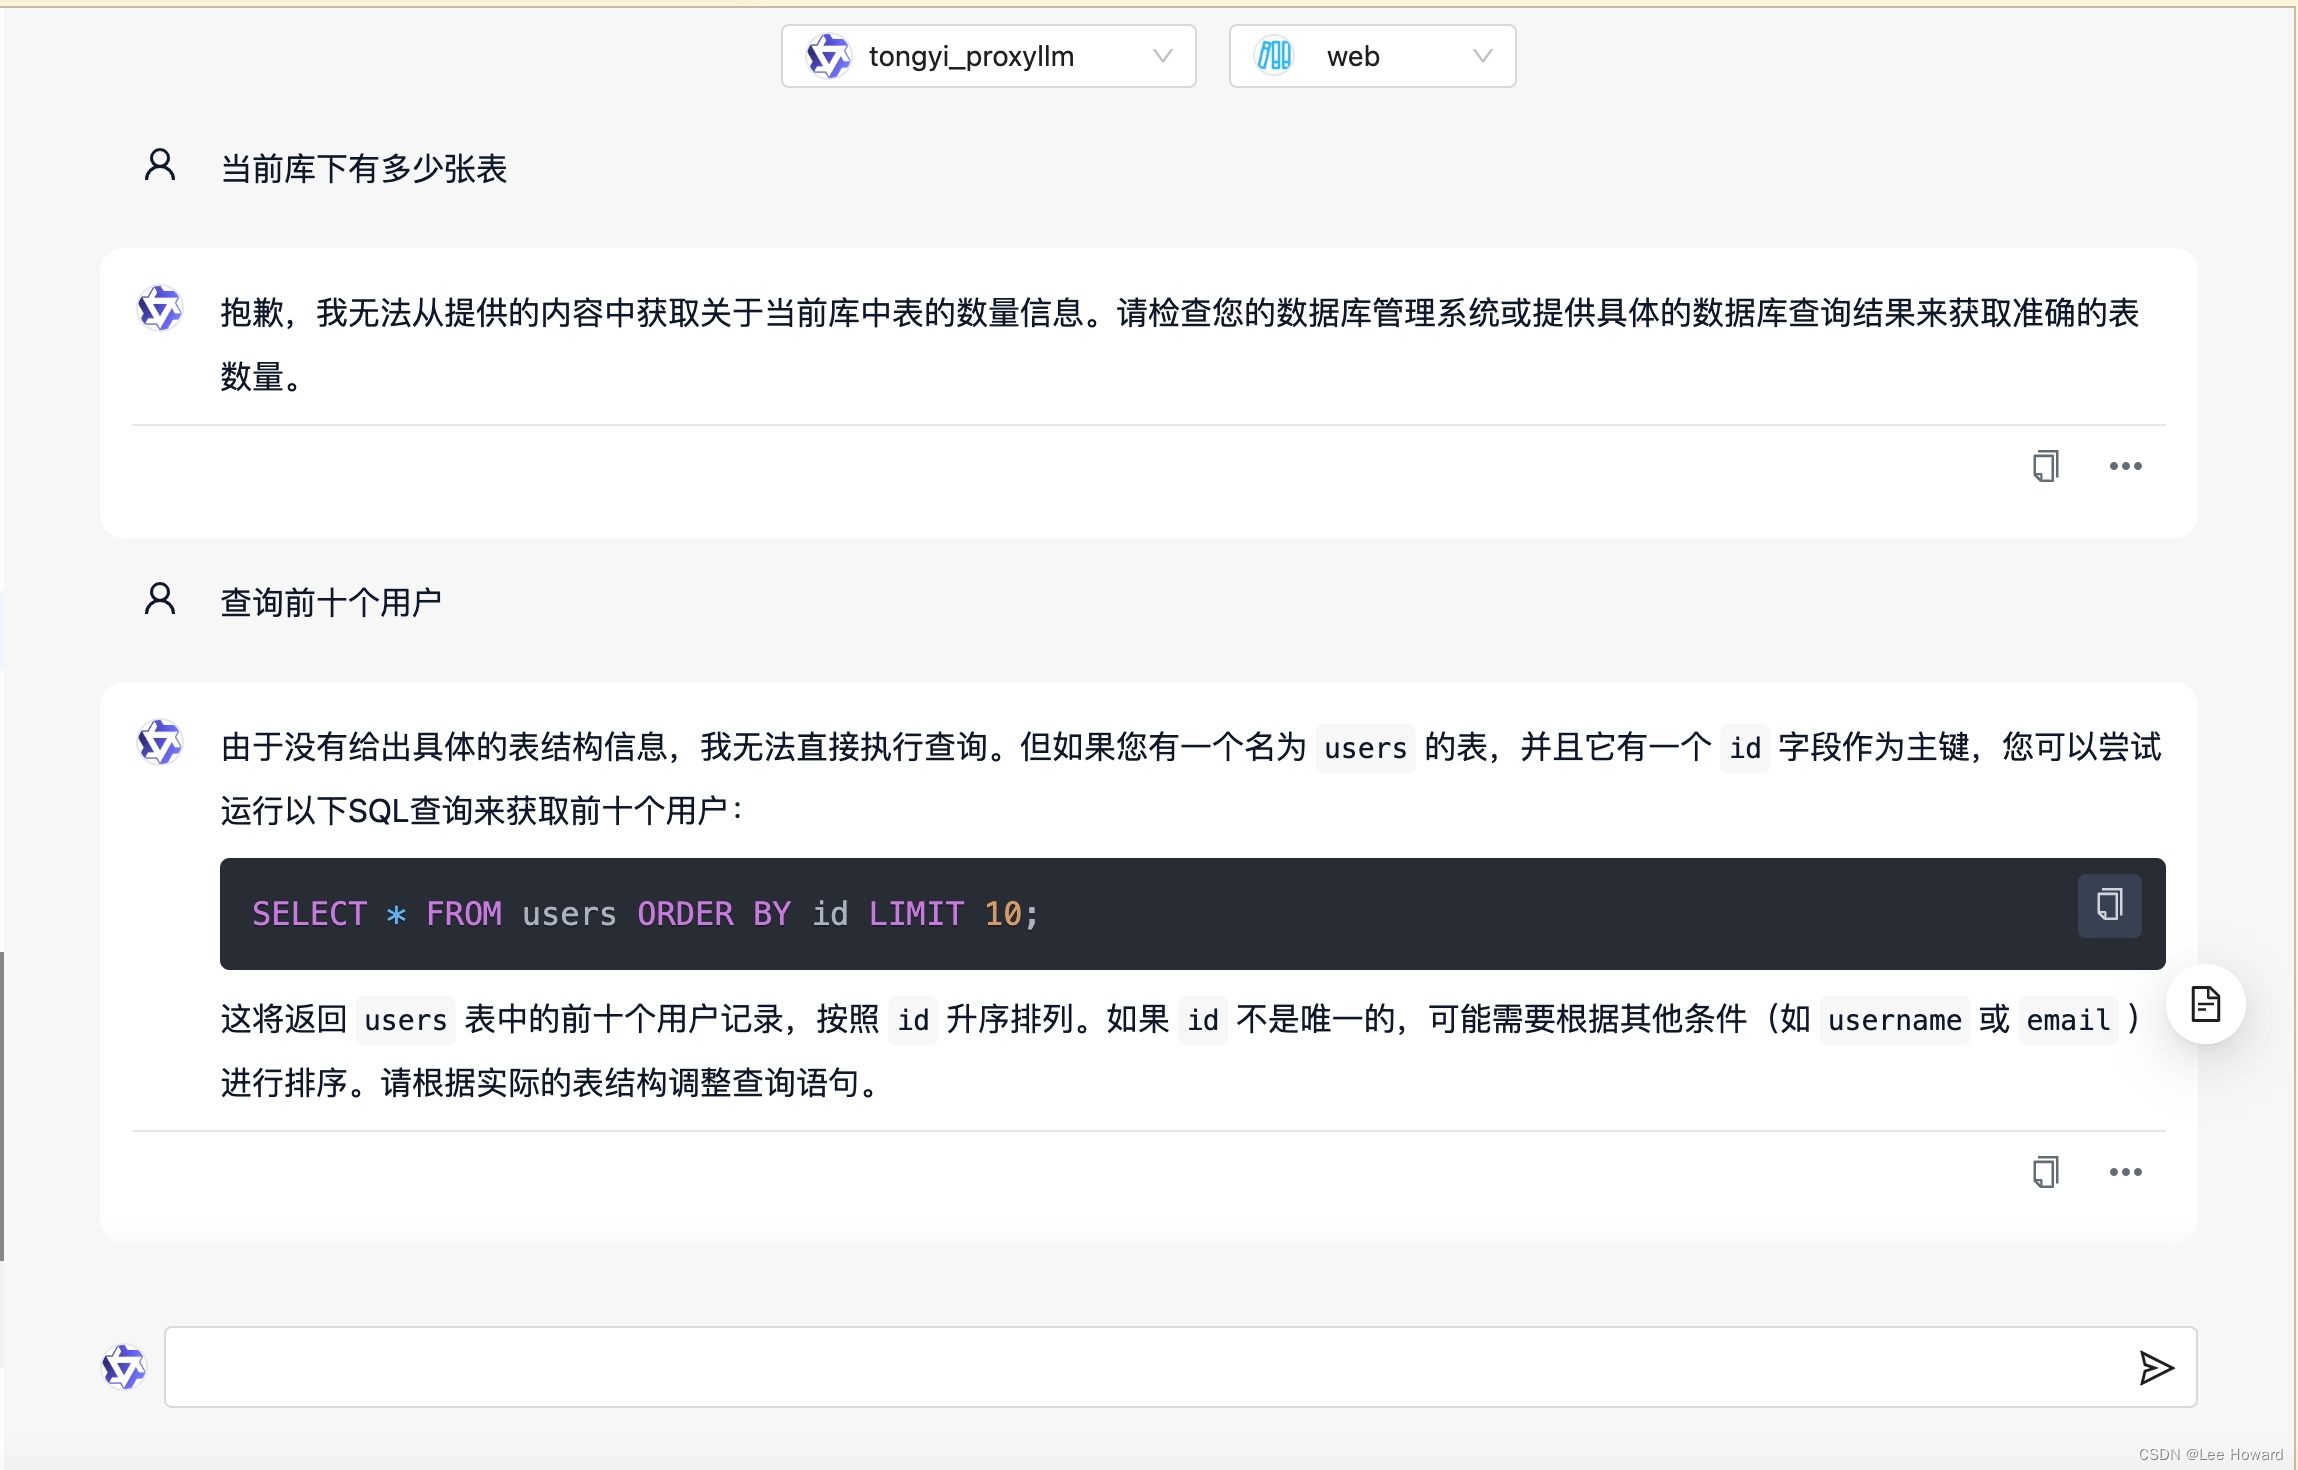Open more options for second reply

(2125, 1172)
